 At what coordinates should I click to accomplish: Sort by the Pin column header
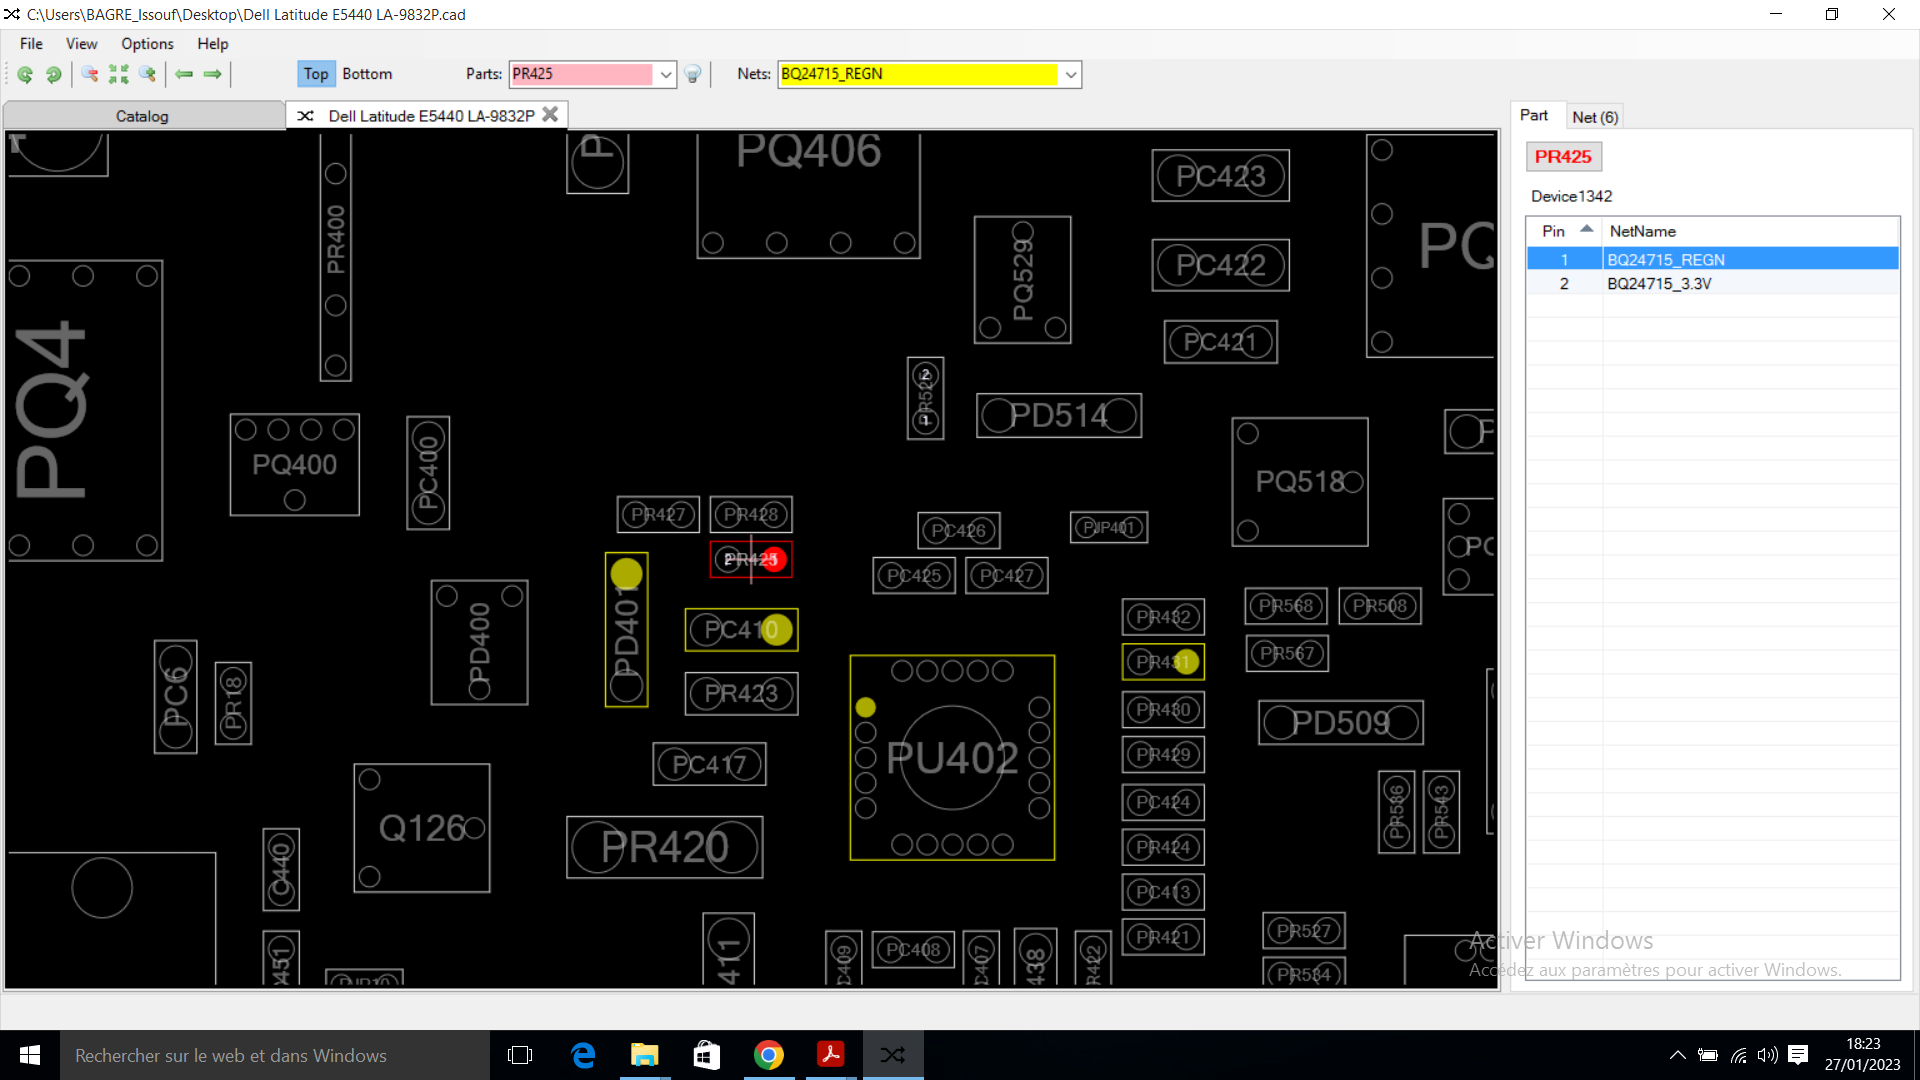coord(1554,231)
